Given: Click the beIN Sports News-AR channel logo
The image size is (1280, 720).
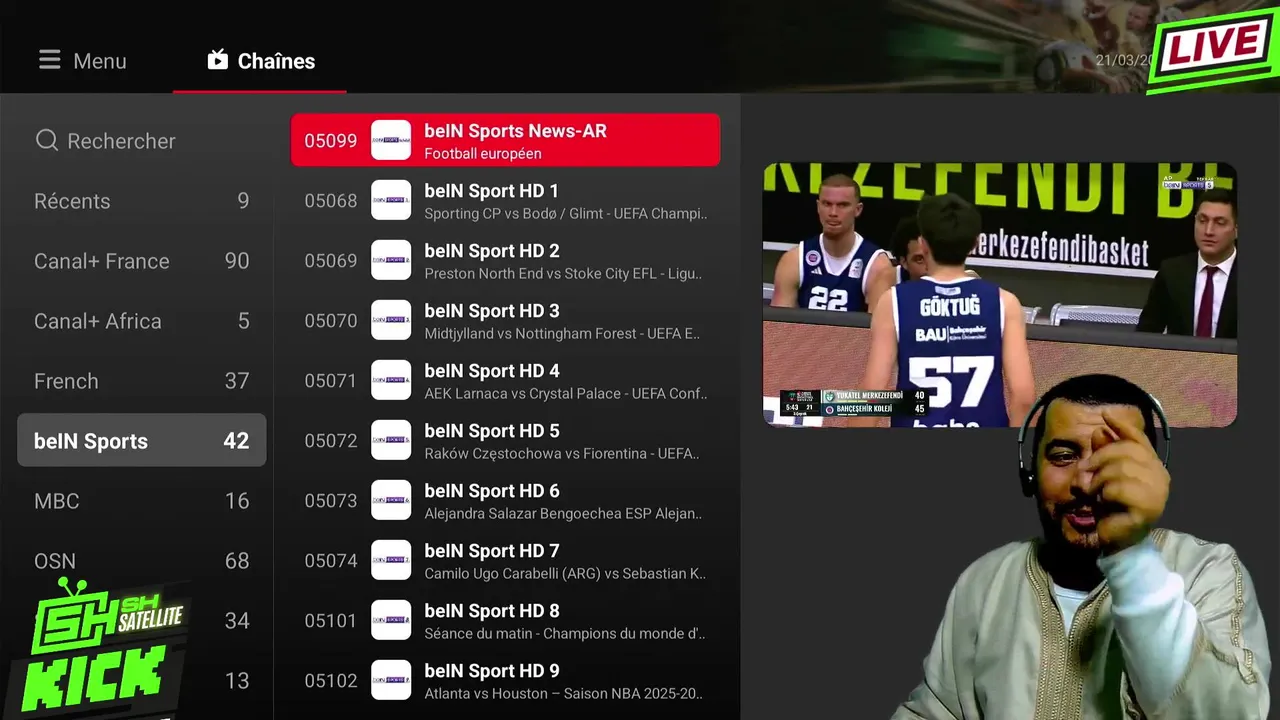Looking at the screenshot, I should click(x=391, y=140).
